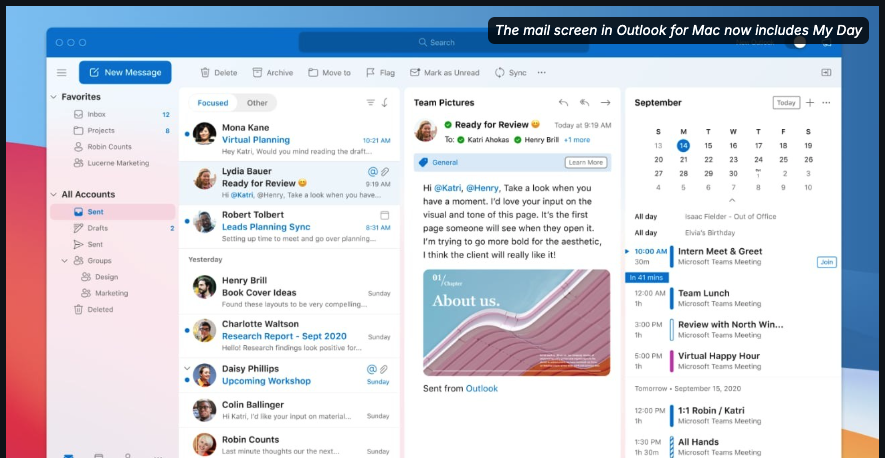Open toolbar overflow ellipsis next to Sync
Screen dimensions: 885x458
[542, 73]
